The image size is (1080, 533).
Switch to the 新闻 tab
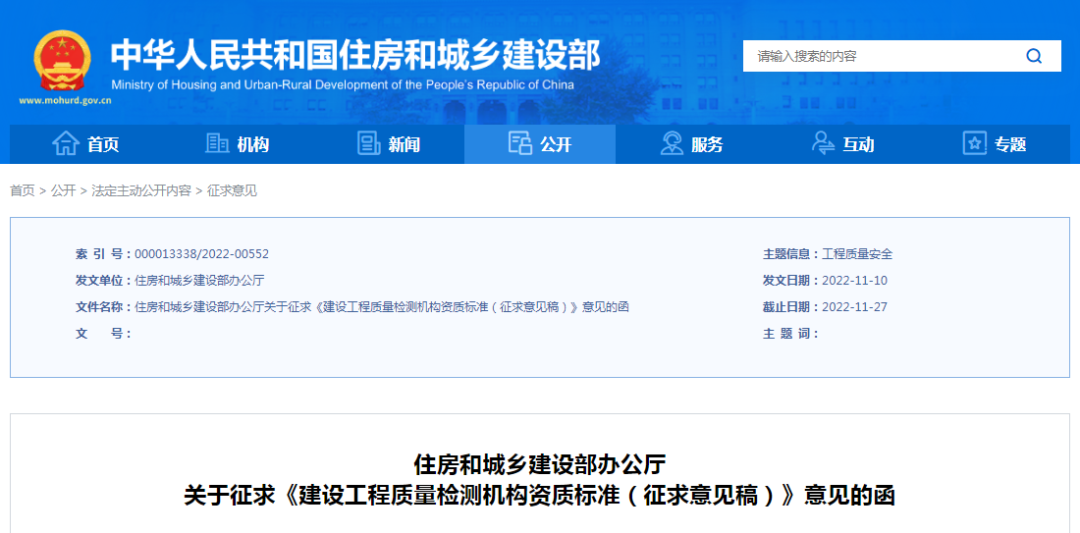[388, 144]
